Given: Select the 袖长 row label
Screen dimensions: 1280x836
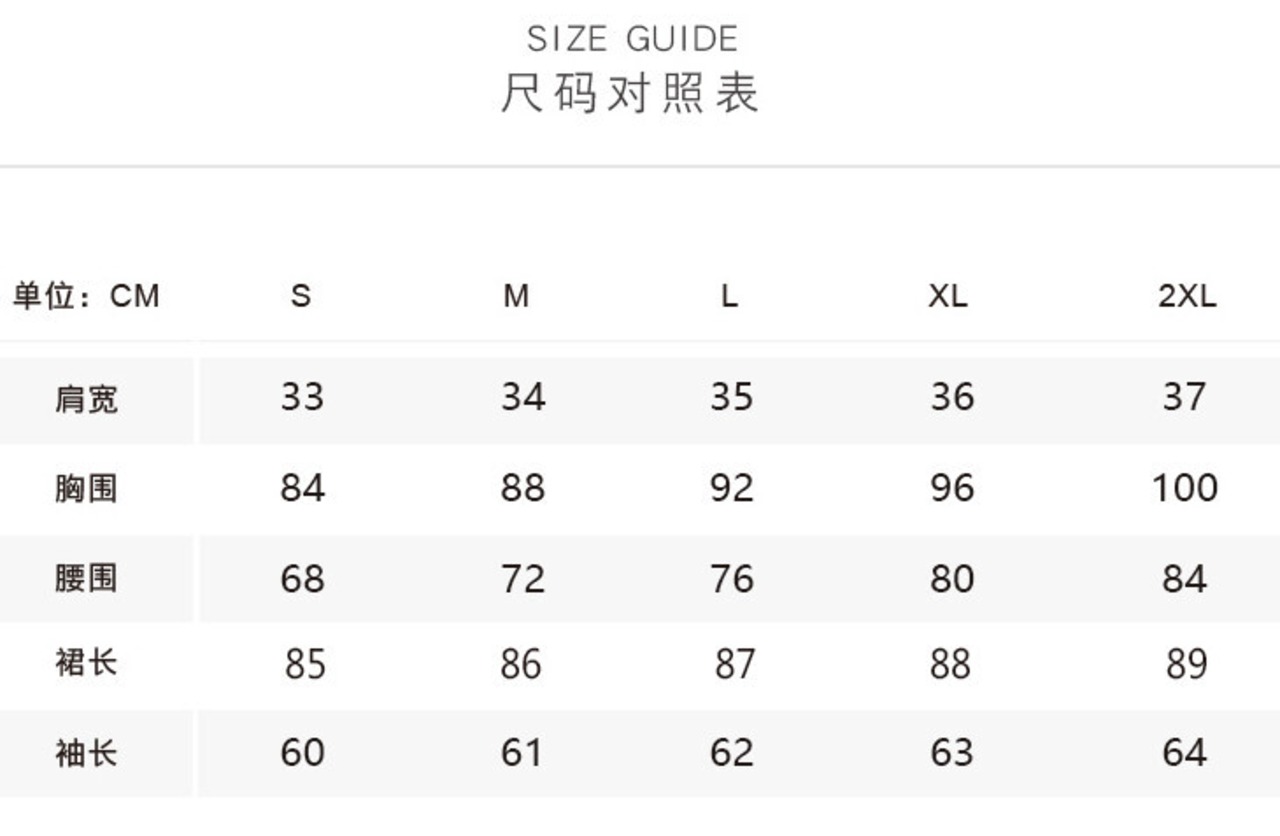Looking at the screenshot, I should tap(86, 752).
